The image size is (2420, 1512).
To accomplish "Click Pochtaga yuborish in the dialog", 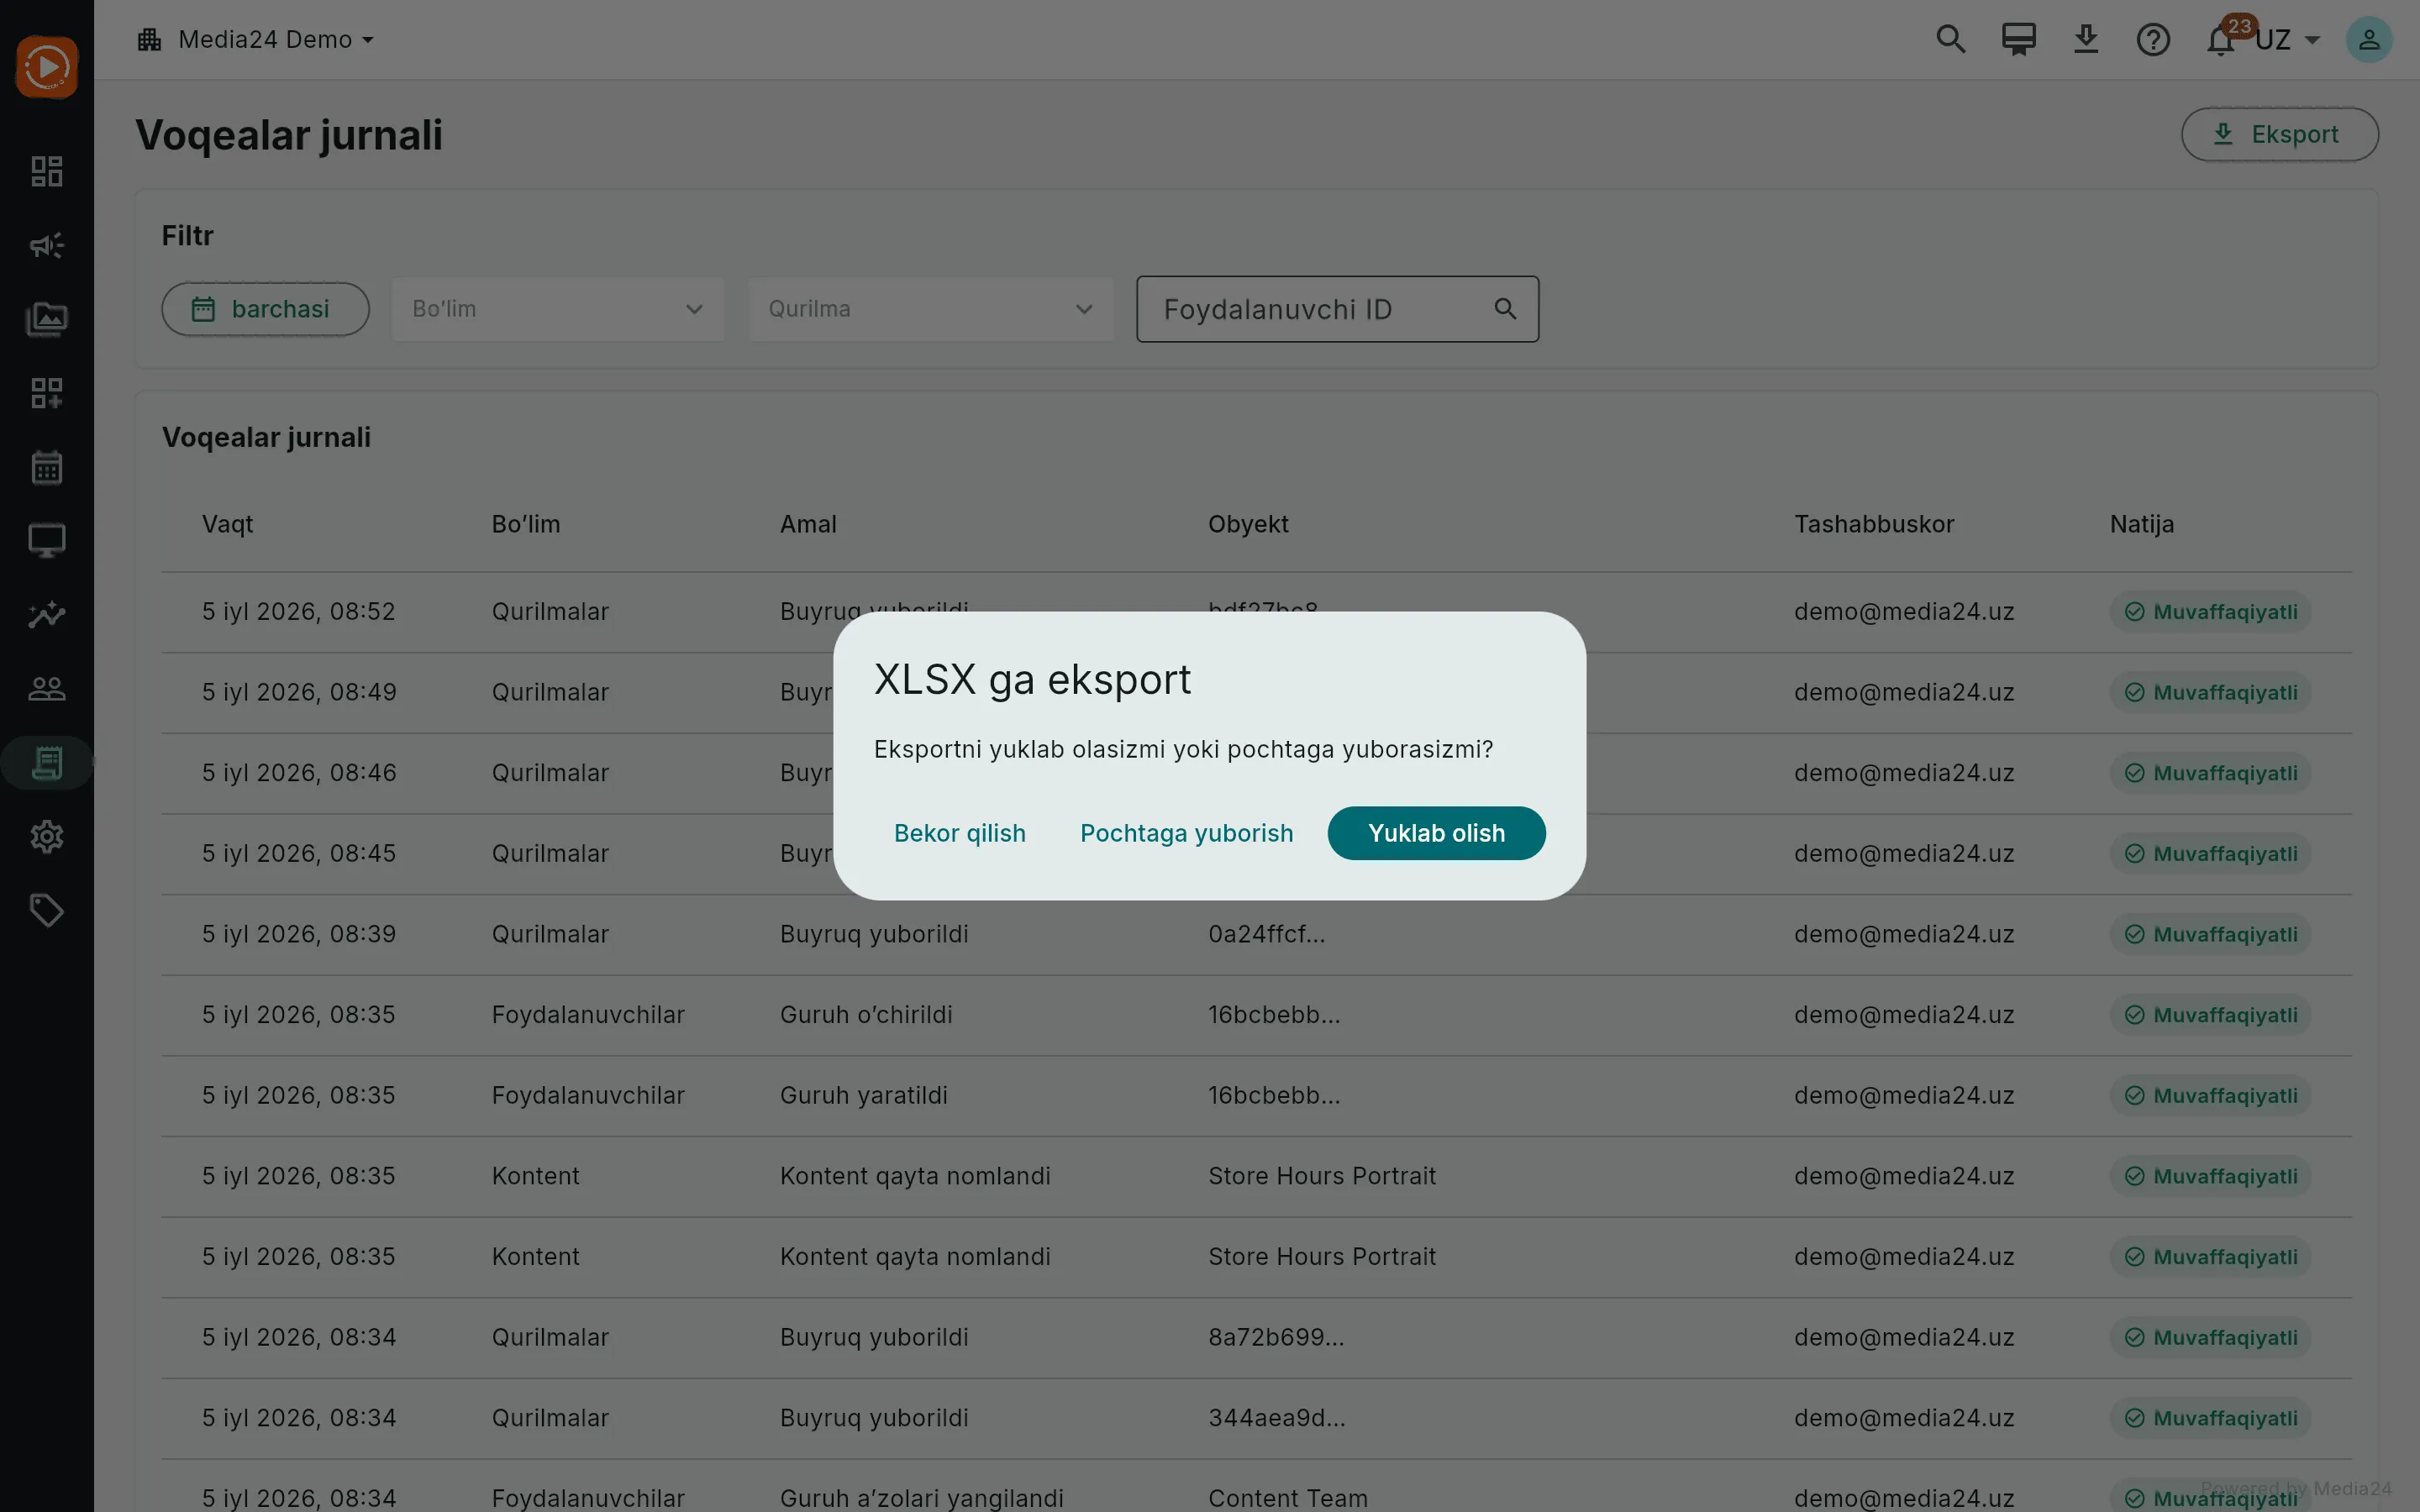I will [x=1186, y=833].
